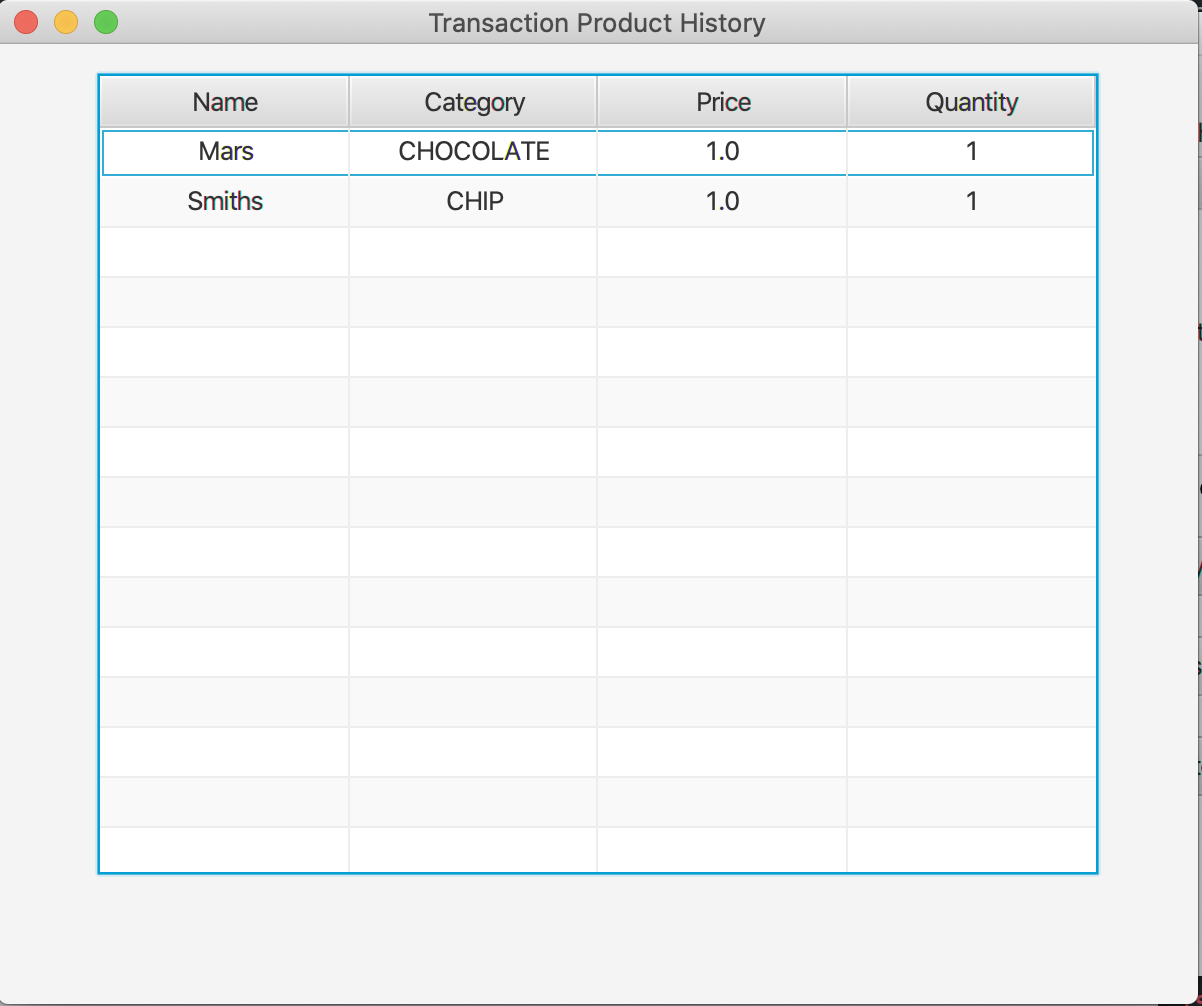Select the Quantity column header
The image size is (1202, 1006).
(971, 101)
